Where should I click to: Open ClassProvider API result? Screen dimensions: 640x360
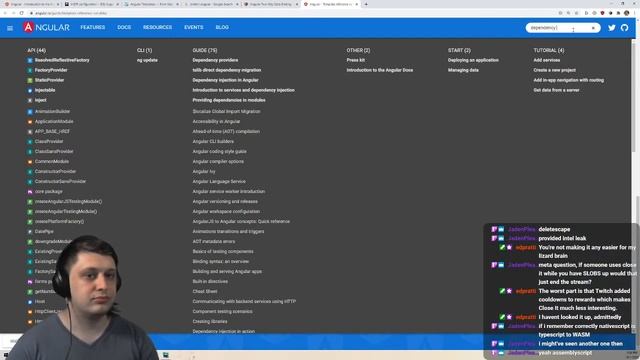[x=49, y=142]
